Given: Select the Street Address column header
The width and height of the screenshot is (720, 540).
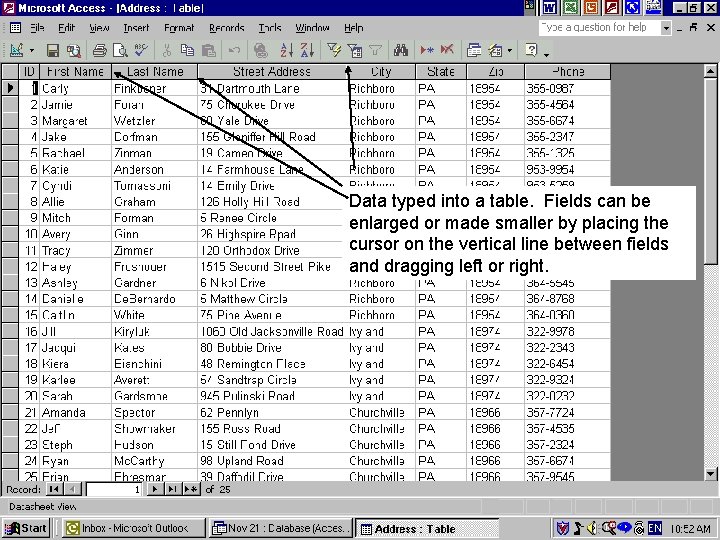Looking at the screenshot, I should [x=271, y=72].
